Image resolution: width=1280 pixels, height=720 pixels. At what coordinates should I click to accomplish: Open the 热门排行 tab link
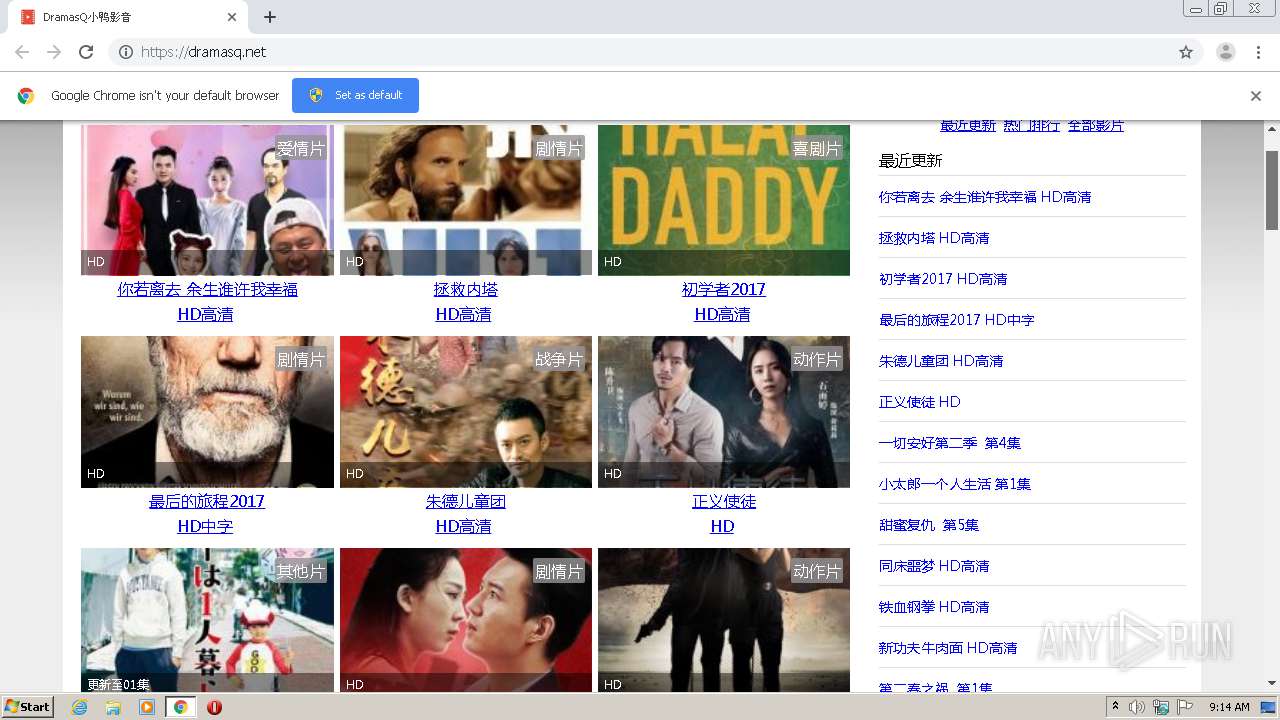[1031, 126]
